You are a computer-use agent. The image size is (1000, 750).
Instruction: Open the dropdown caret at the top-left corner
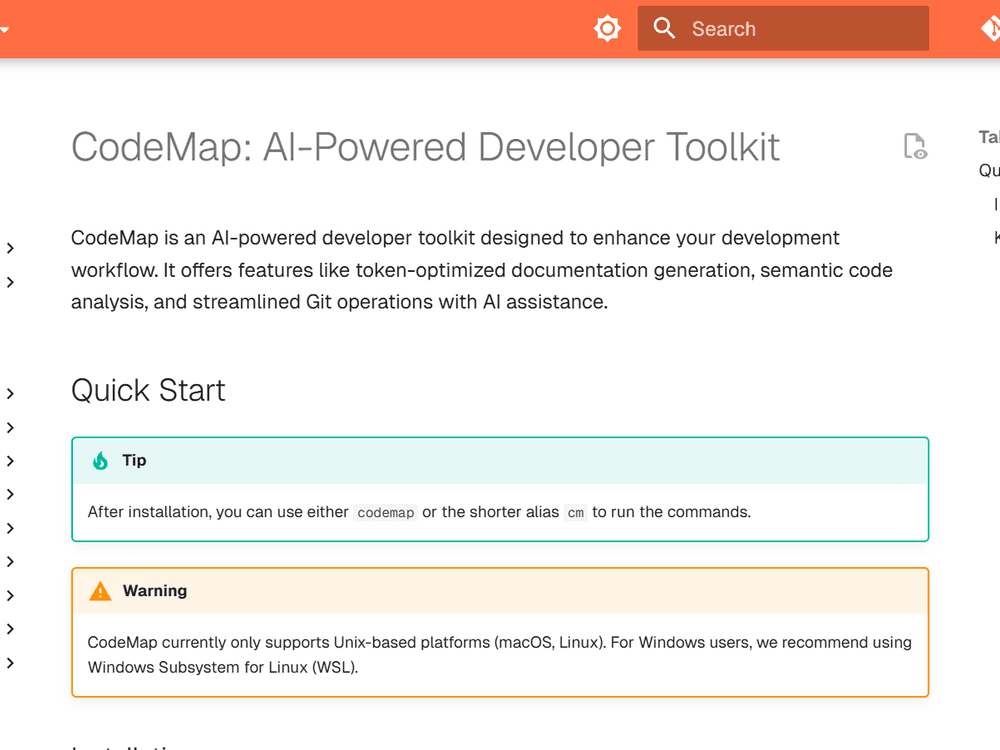(4, 28)
